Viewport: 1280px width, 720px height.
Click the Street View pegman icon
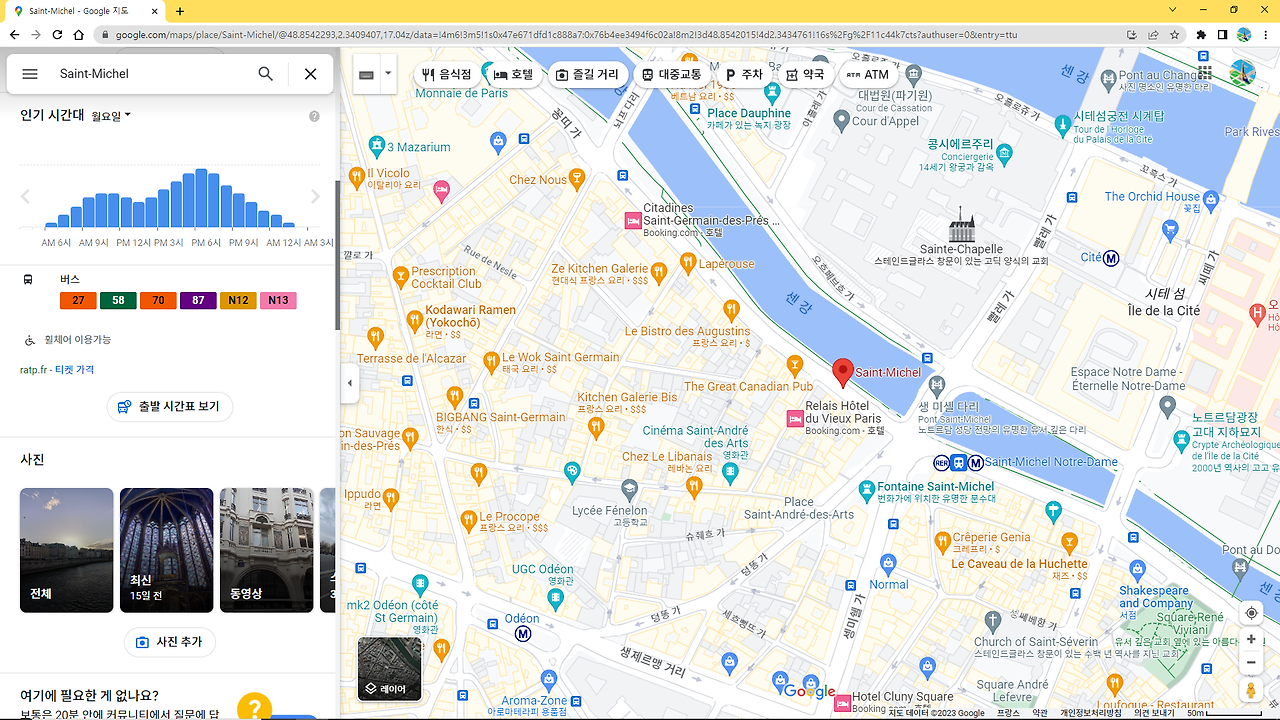coord(1251,690)
